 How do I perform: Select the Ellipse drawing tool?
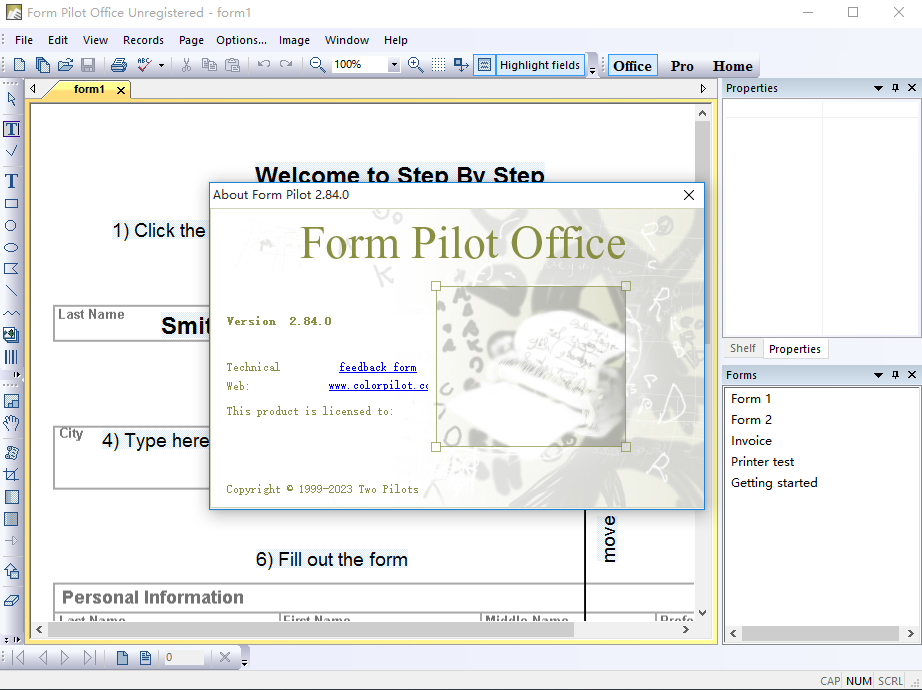tap(12, 249)
